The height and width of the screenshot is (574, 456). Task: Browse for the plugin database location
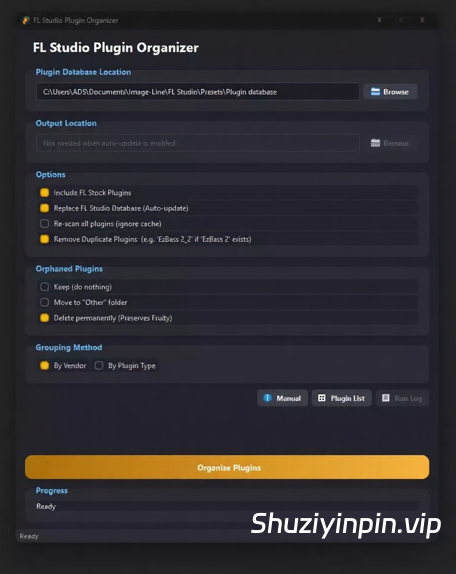390,92
